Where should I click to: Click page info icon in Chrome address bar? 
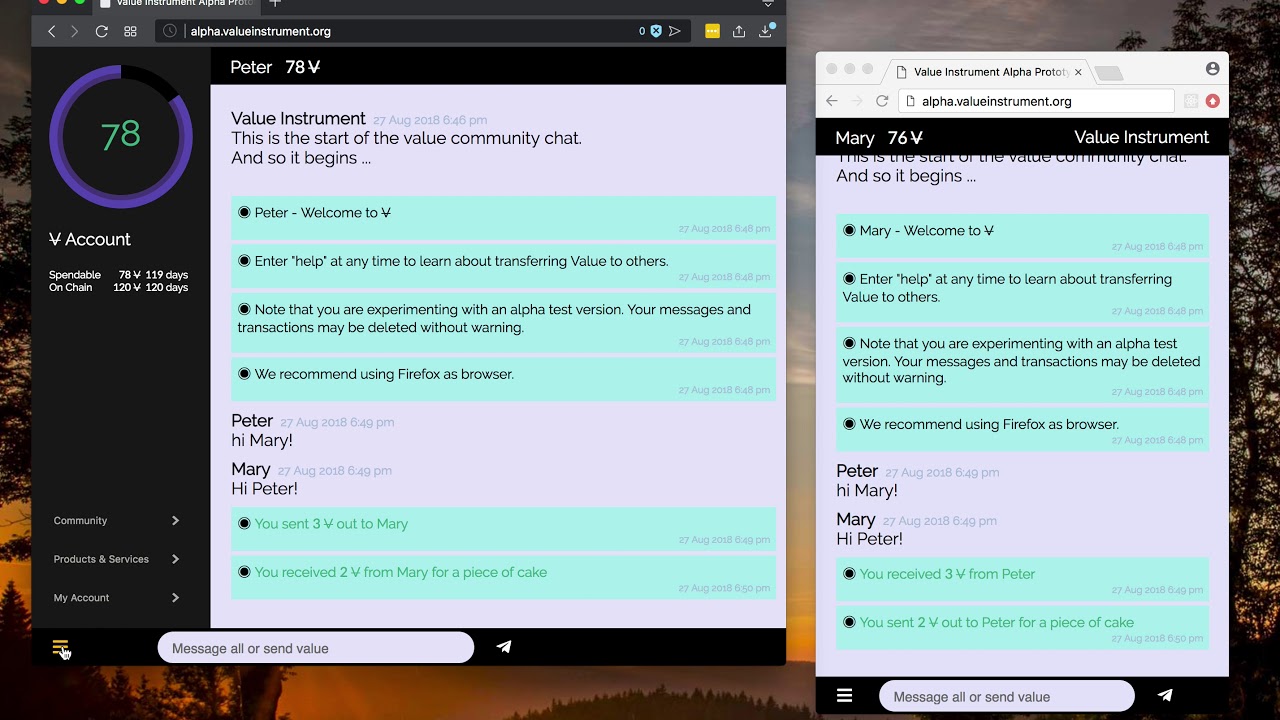[909, 101]
